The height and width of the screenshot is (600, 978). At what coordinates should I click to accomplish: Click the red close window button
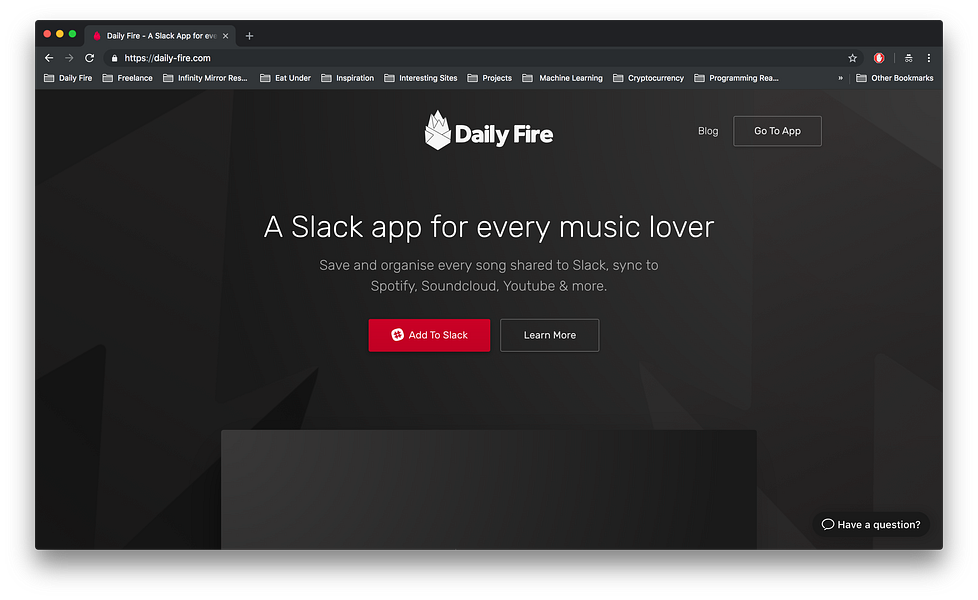click(x=47, y=34)
